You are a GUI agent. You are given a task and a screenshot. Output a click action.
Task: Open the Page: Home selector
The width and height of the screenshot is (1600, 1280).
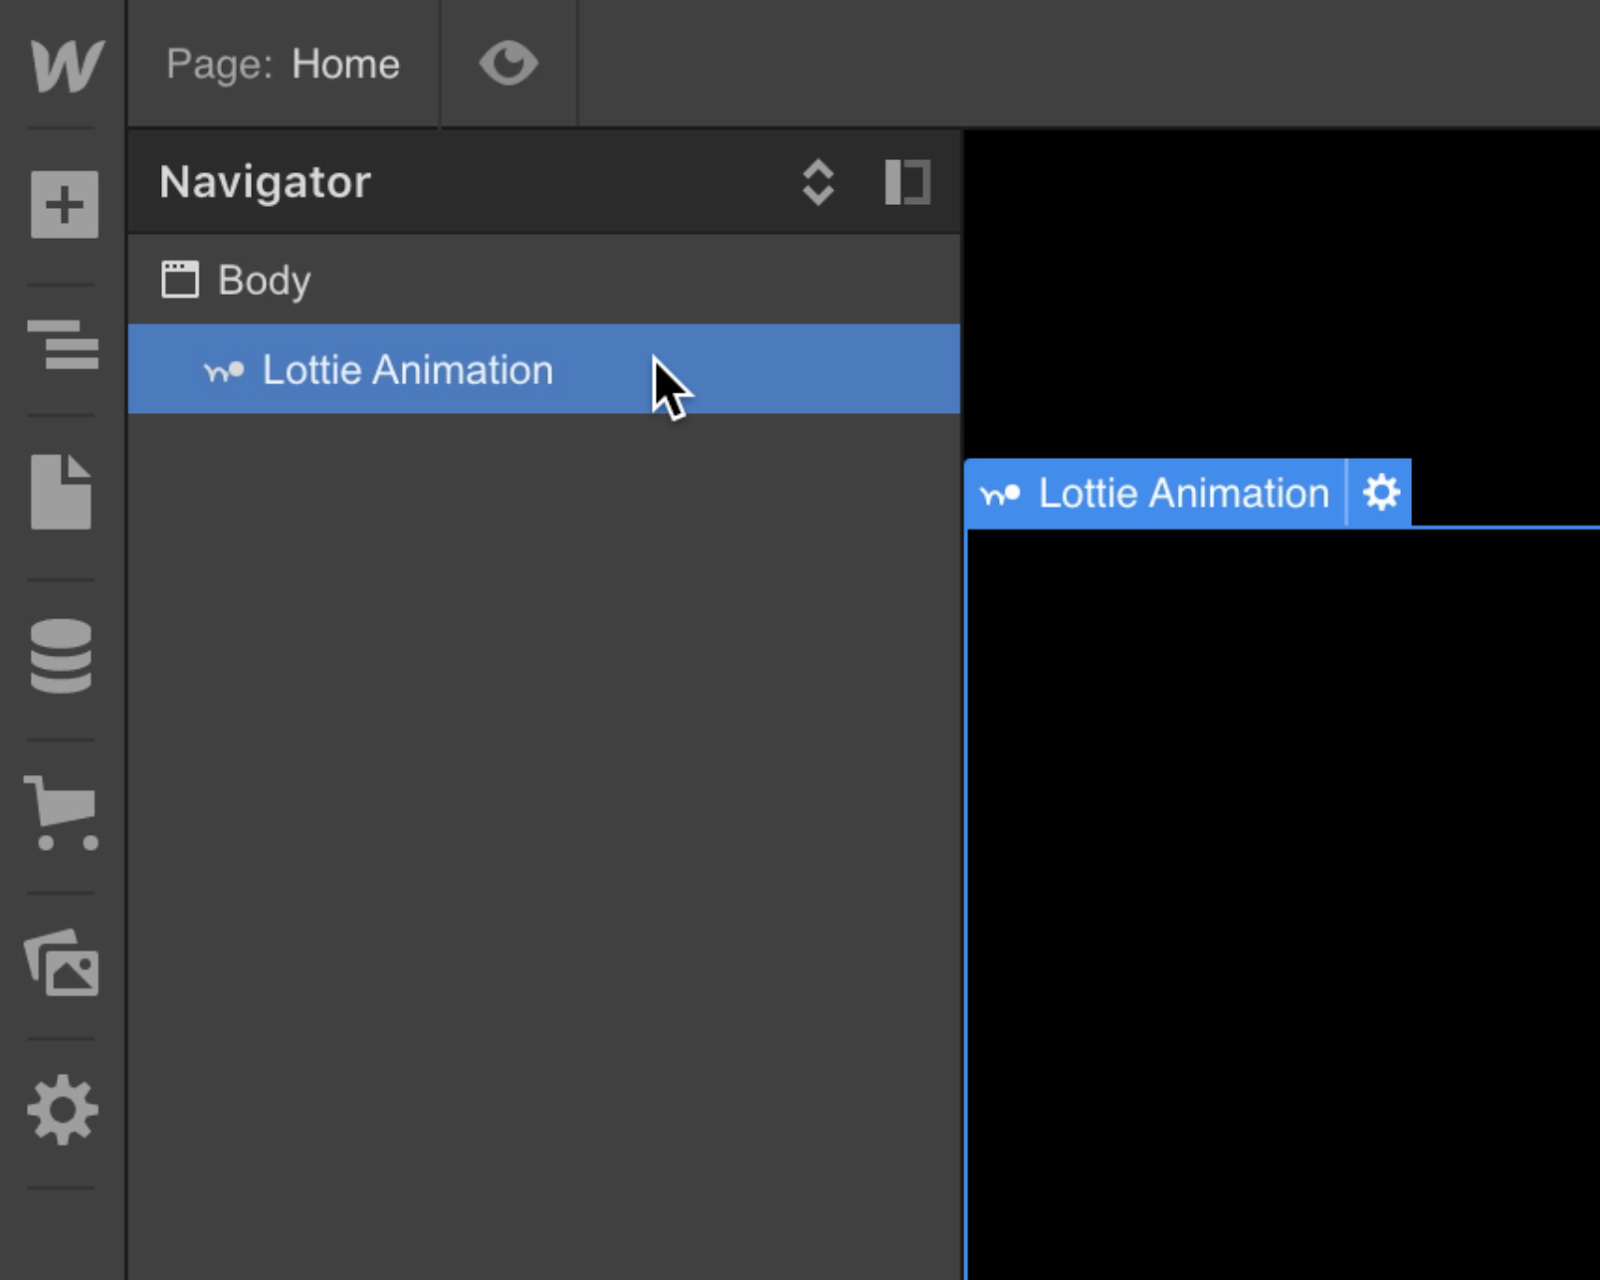[x=283, y=64]
